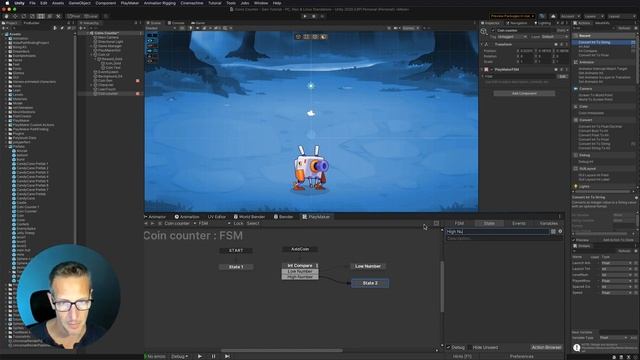
Task: Select the Hand tool in Unity toolbar
Action: (6, 16)
